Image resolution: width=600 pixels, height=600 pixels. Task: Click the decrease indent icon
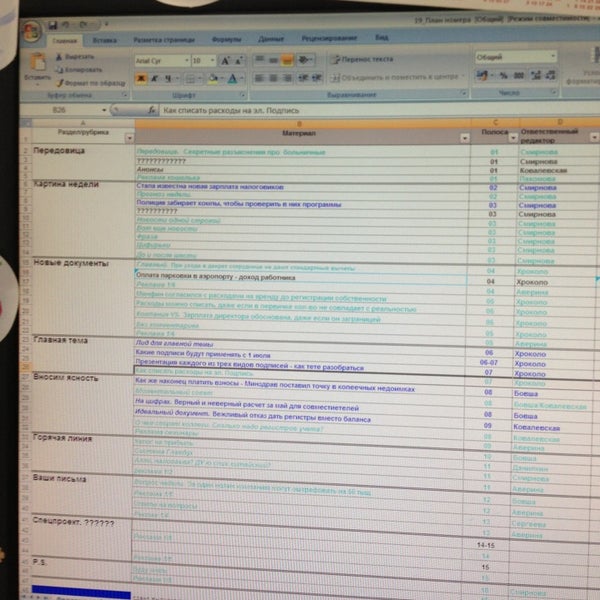303,78
